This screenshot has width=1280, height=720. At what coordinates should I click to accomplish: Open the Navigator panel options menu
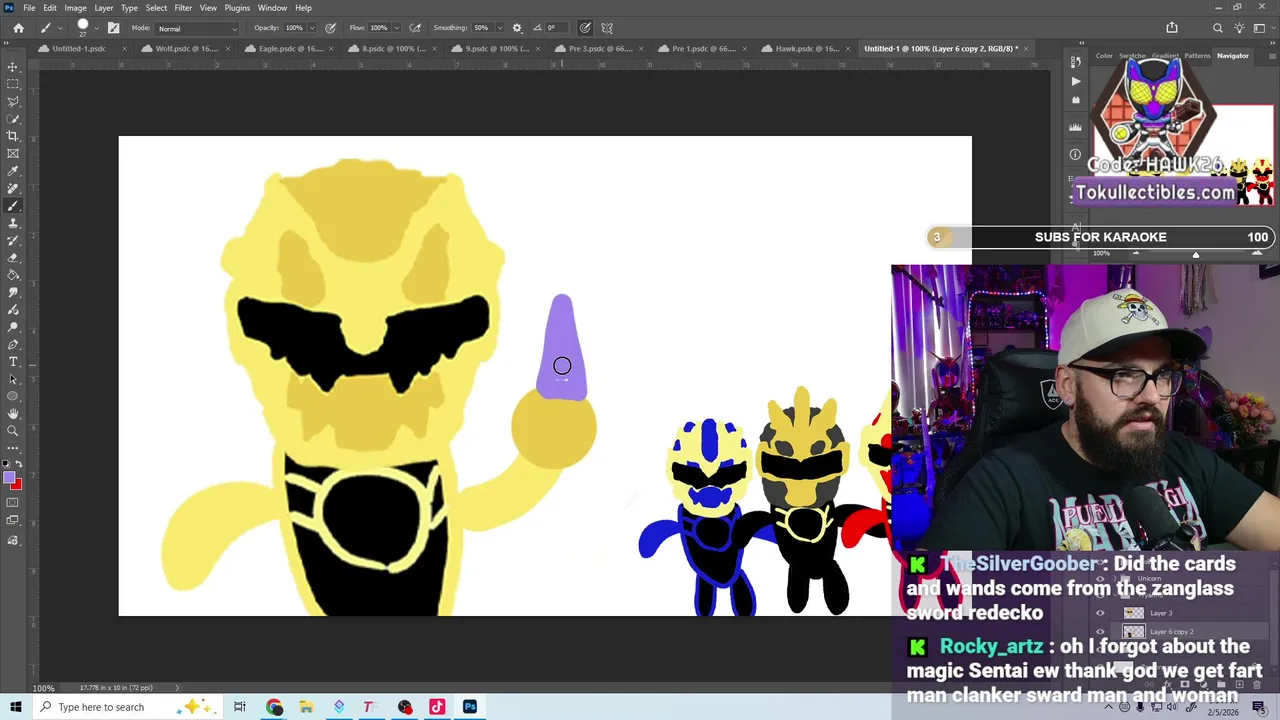tap(1270, 56)
